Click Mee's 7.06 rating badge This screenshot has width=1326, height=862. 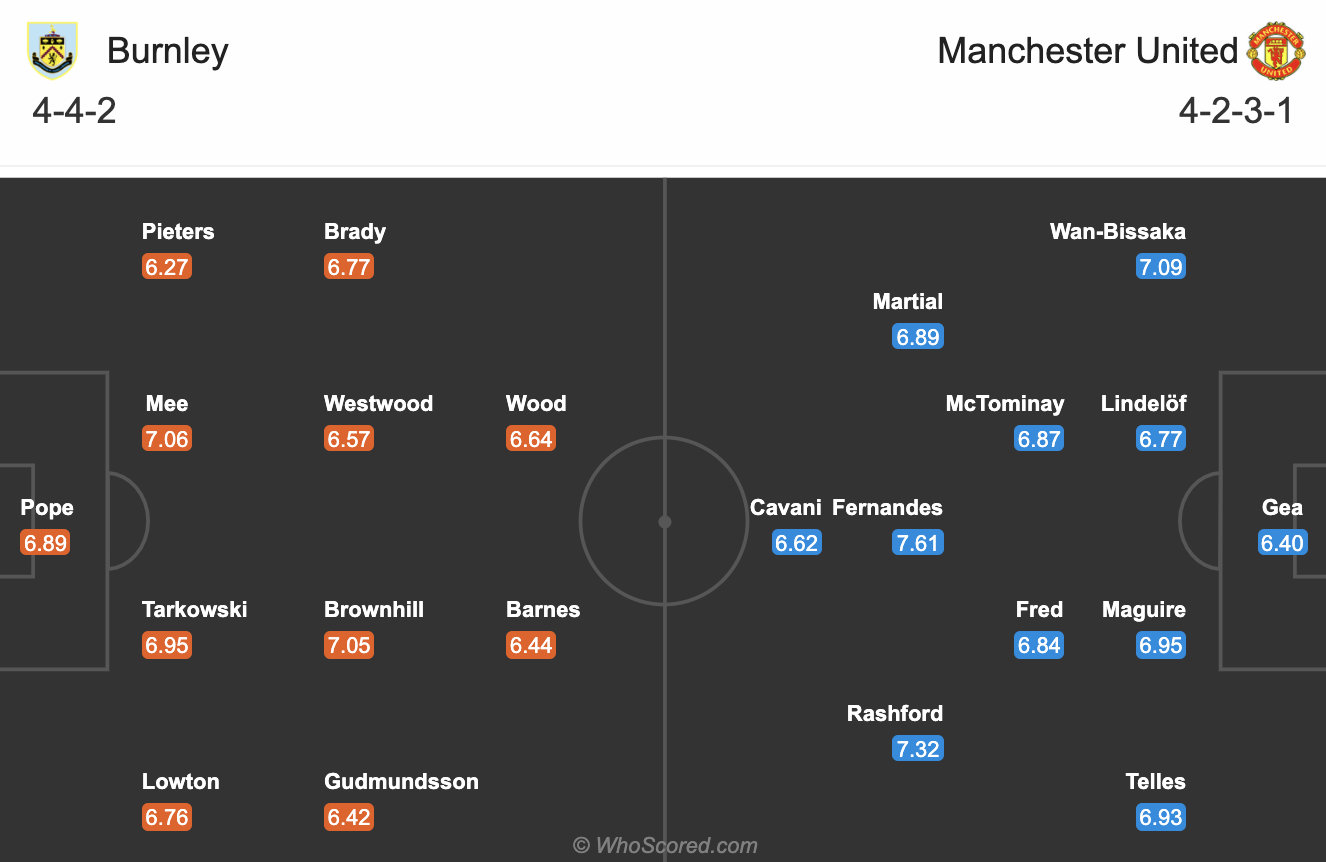167,439
